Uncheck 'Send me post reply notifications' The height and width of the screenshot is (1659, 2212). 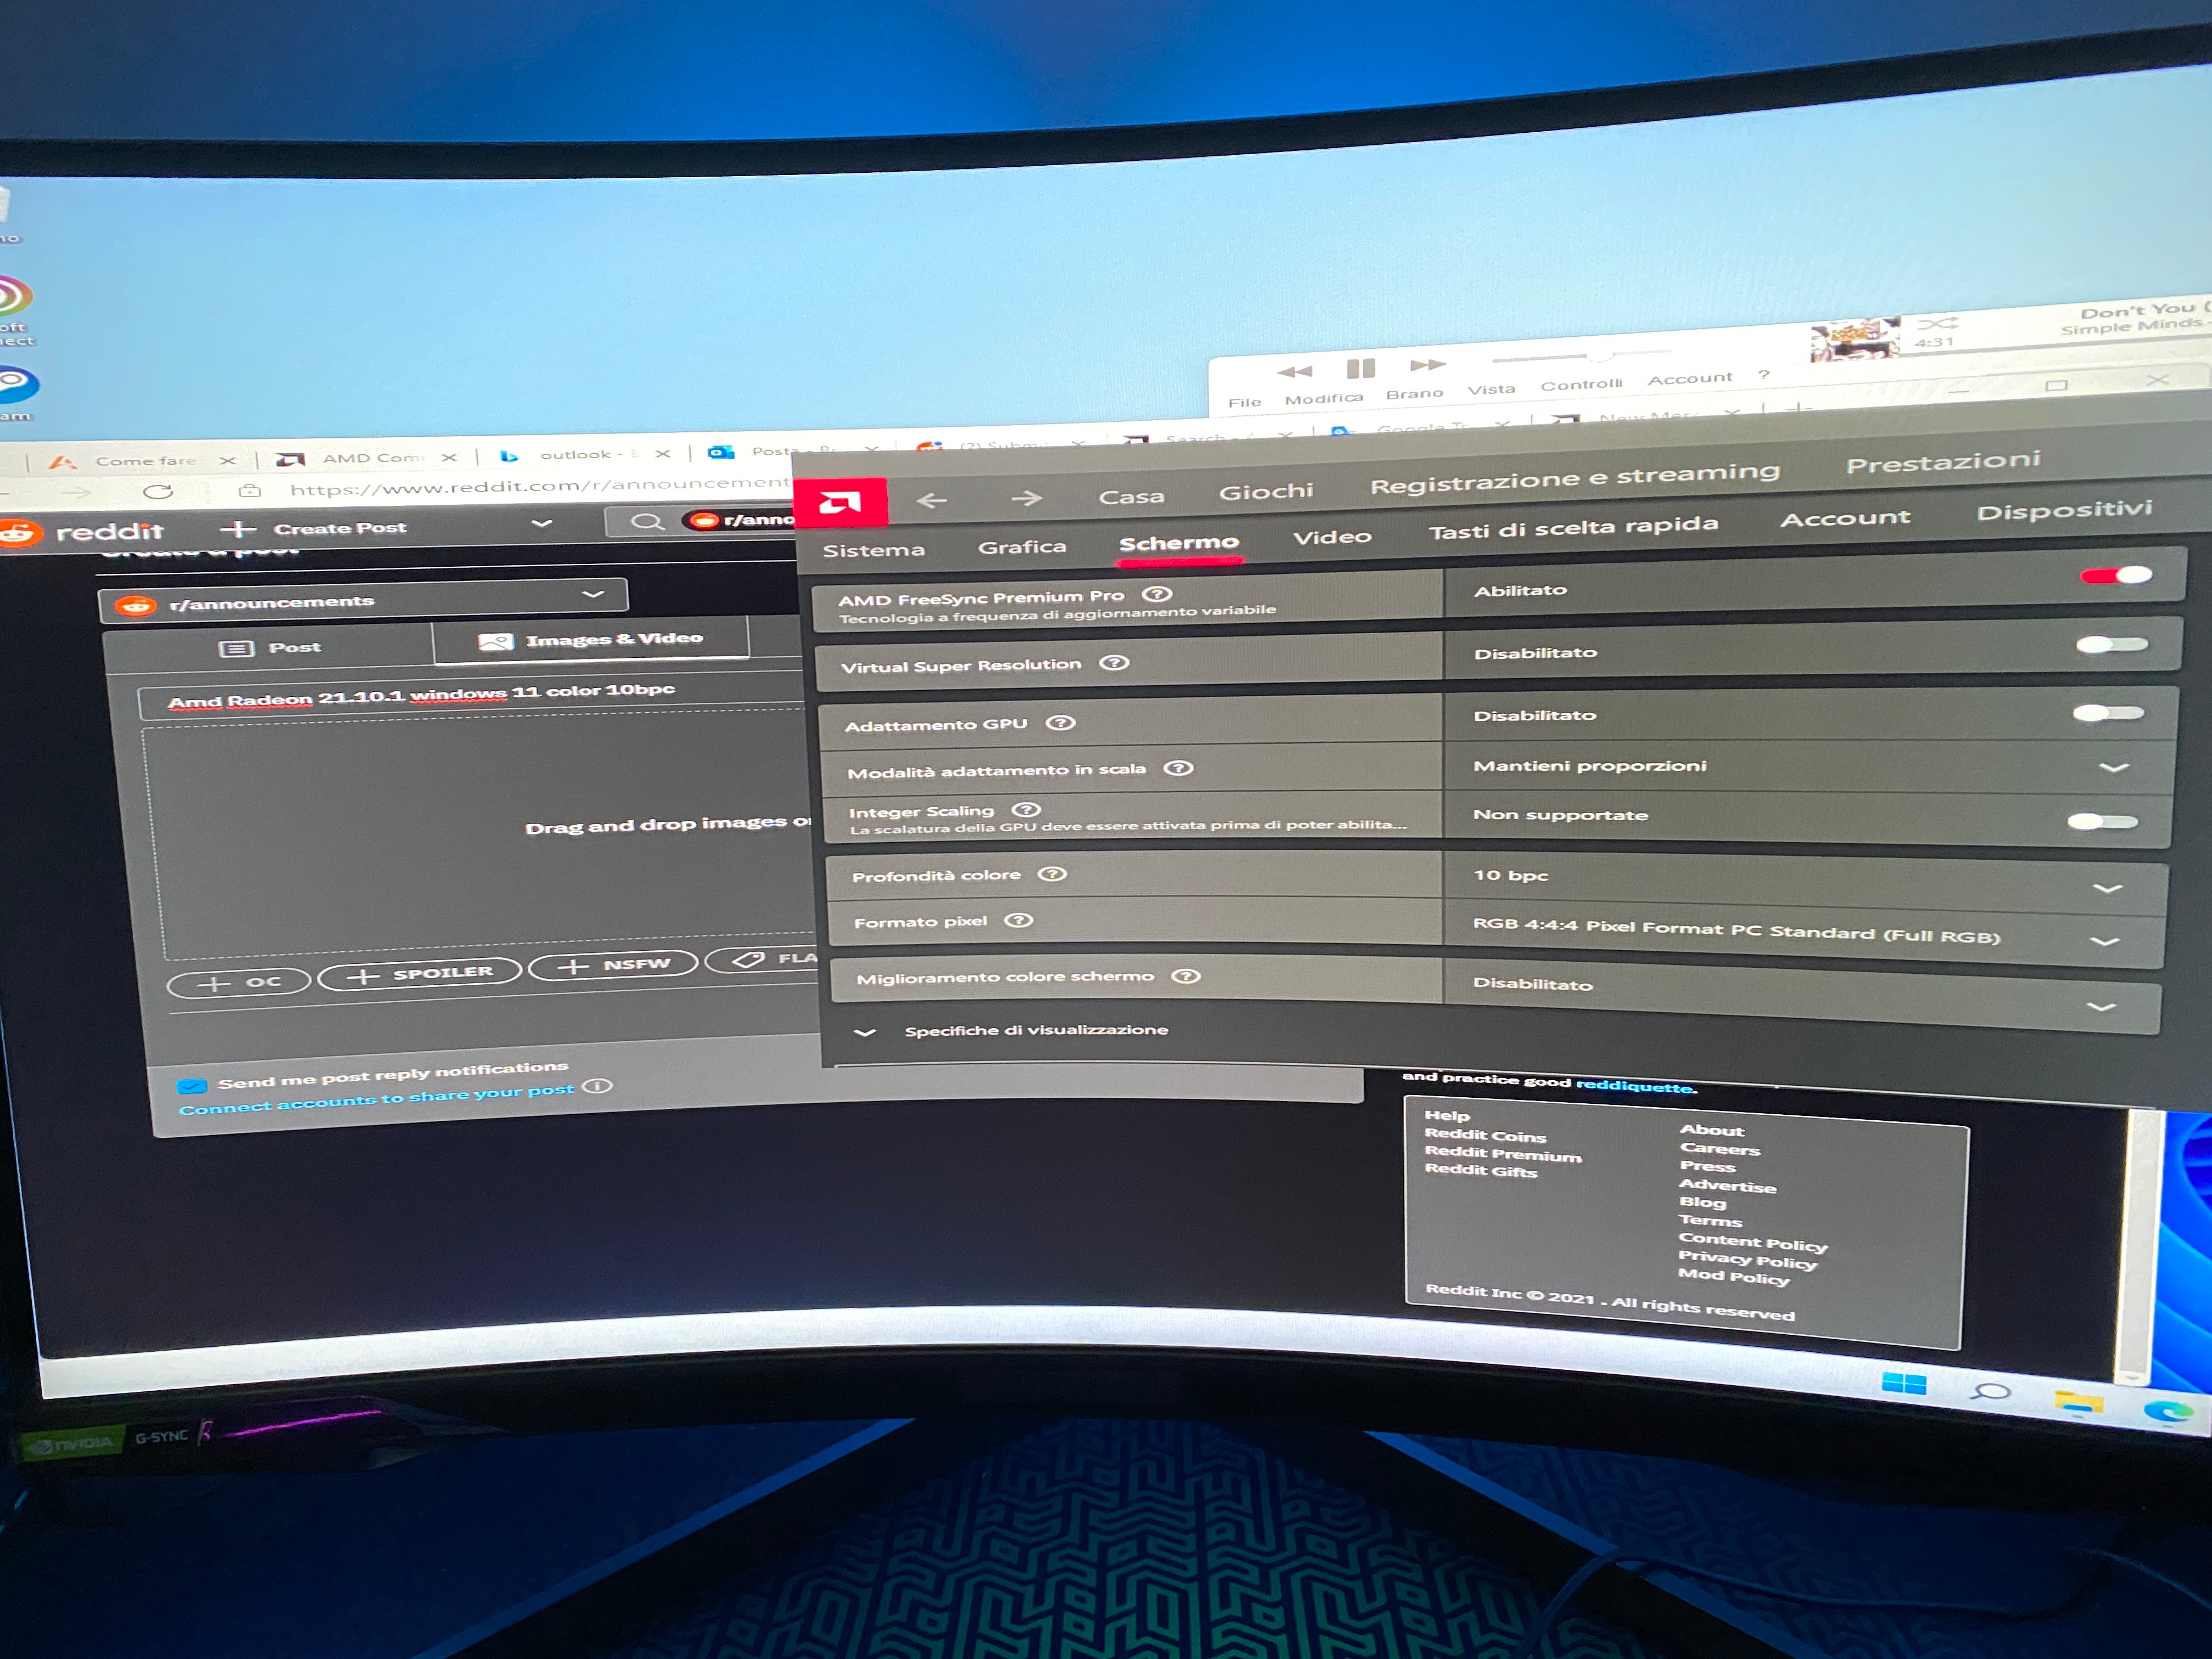point(192,1086)
